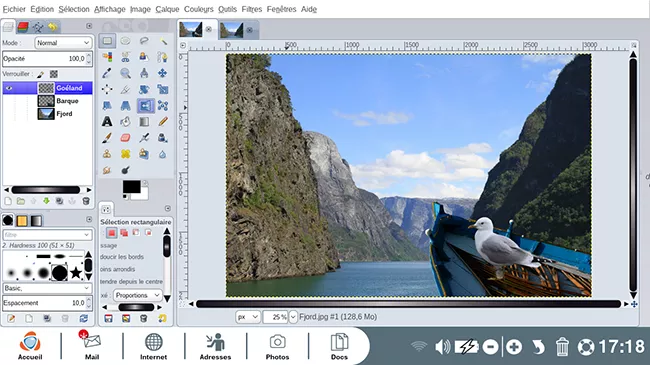
Task: Select the Text tool in toolbox
Action: [x=107, y=122]
